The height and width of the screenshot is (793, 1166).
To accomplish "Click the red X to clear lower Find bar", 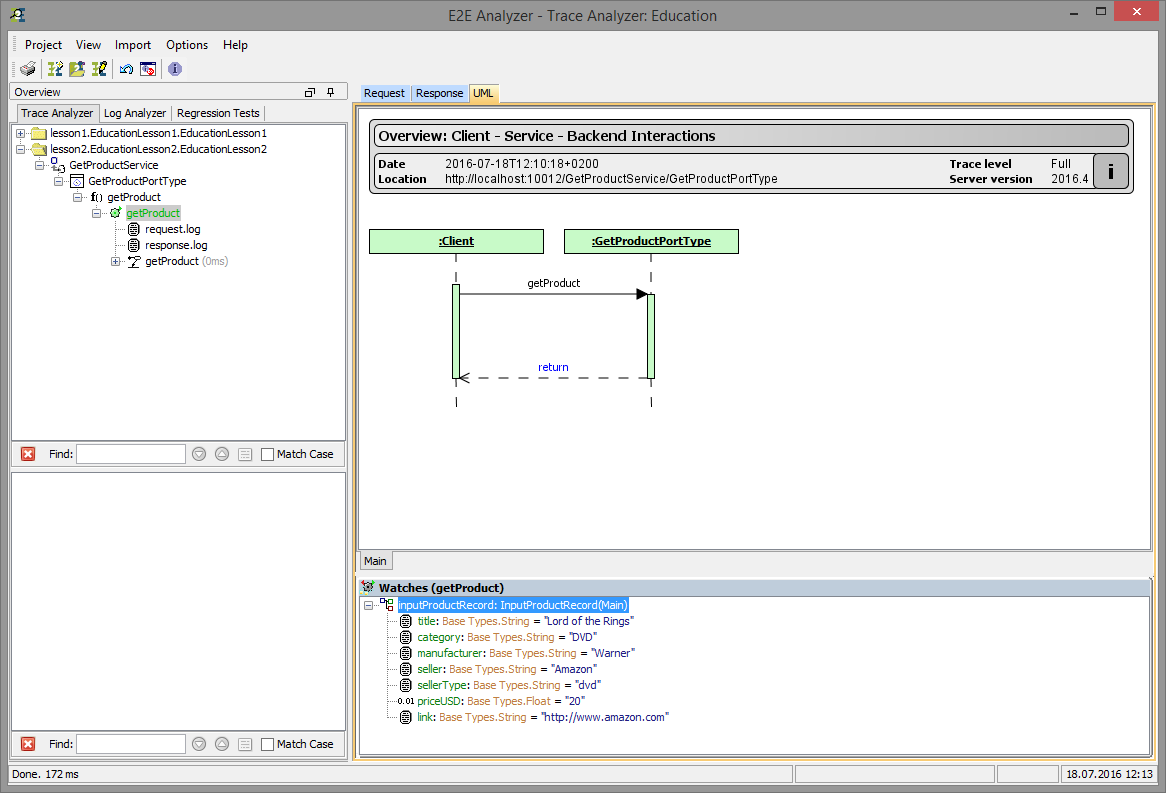I will (28, 743).
